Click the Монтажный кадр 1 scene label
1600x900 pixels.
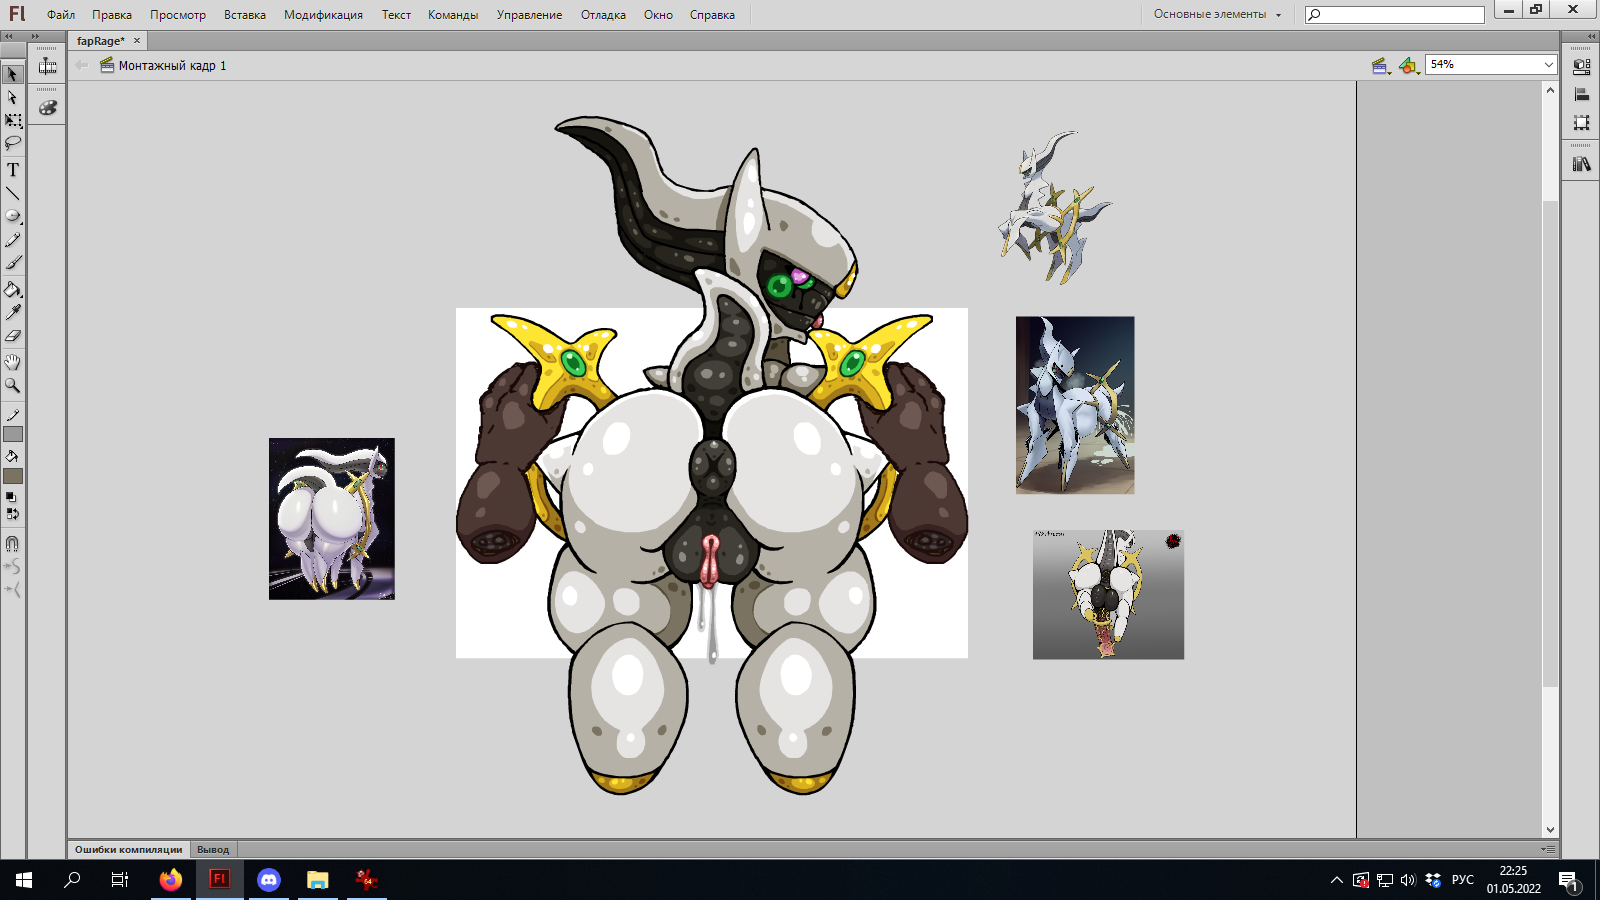[x=172, y=66]
